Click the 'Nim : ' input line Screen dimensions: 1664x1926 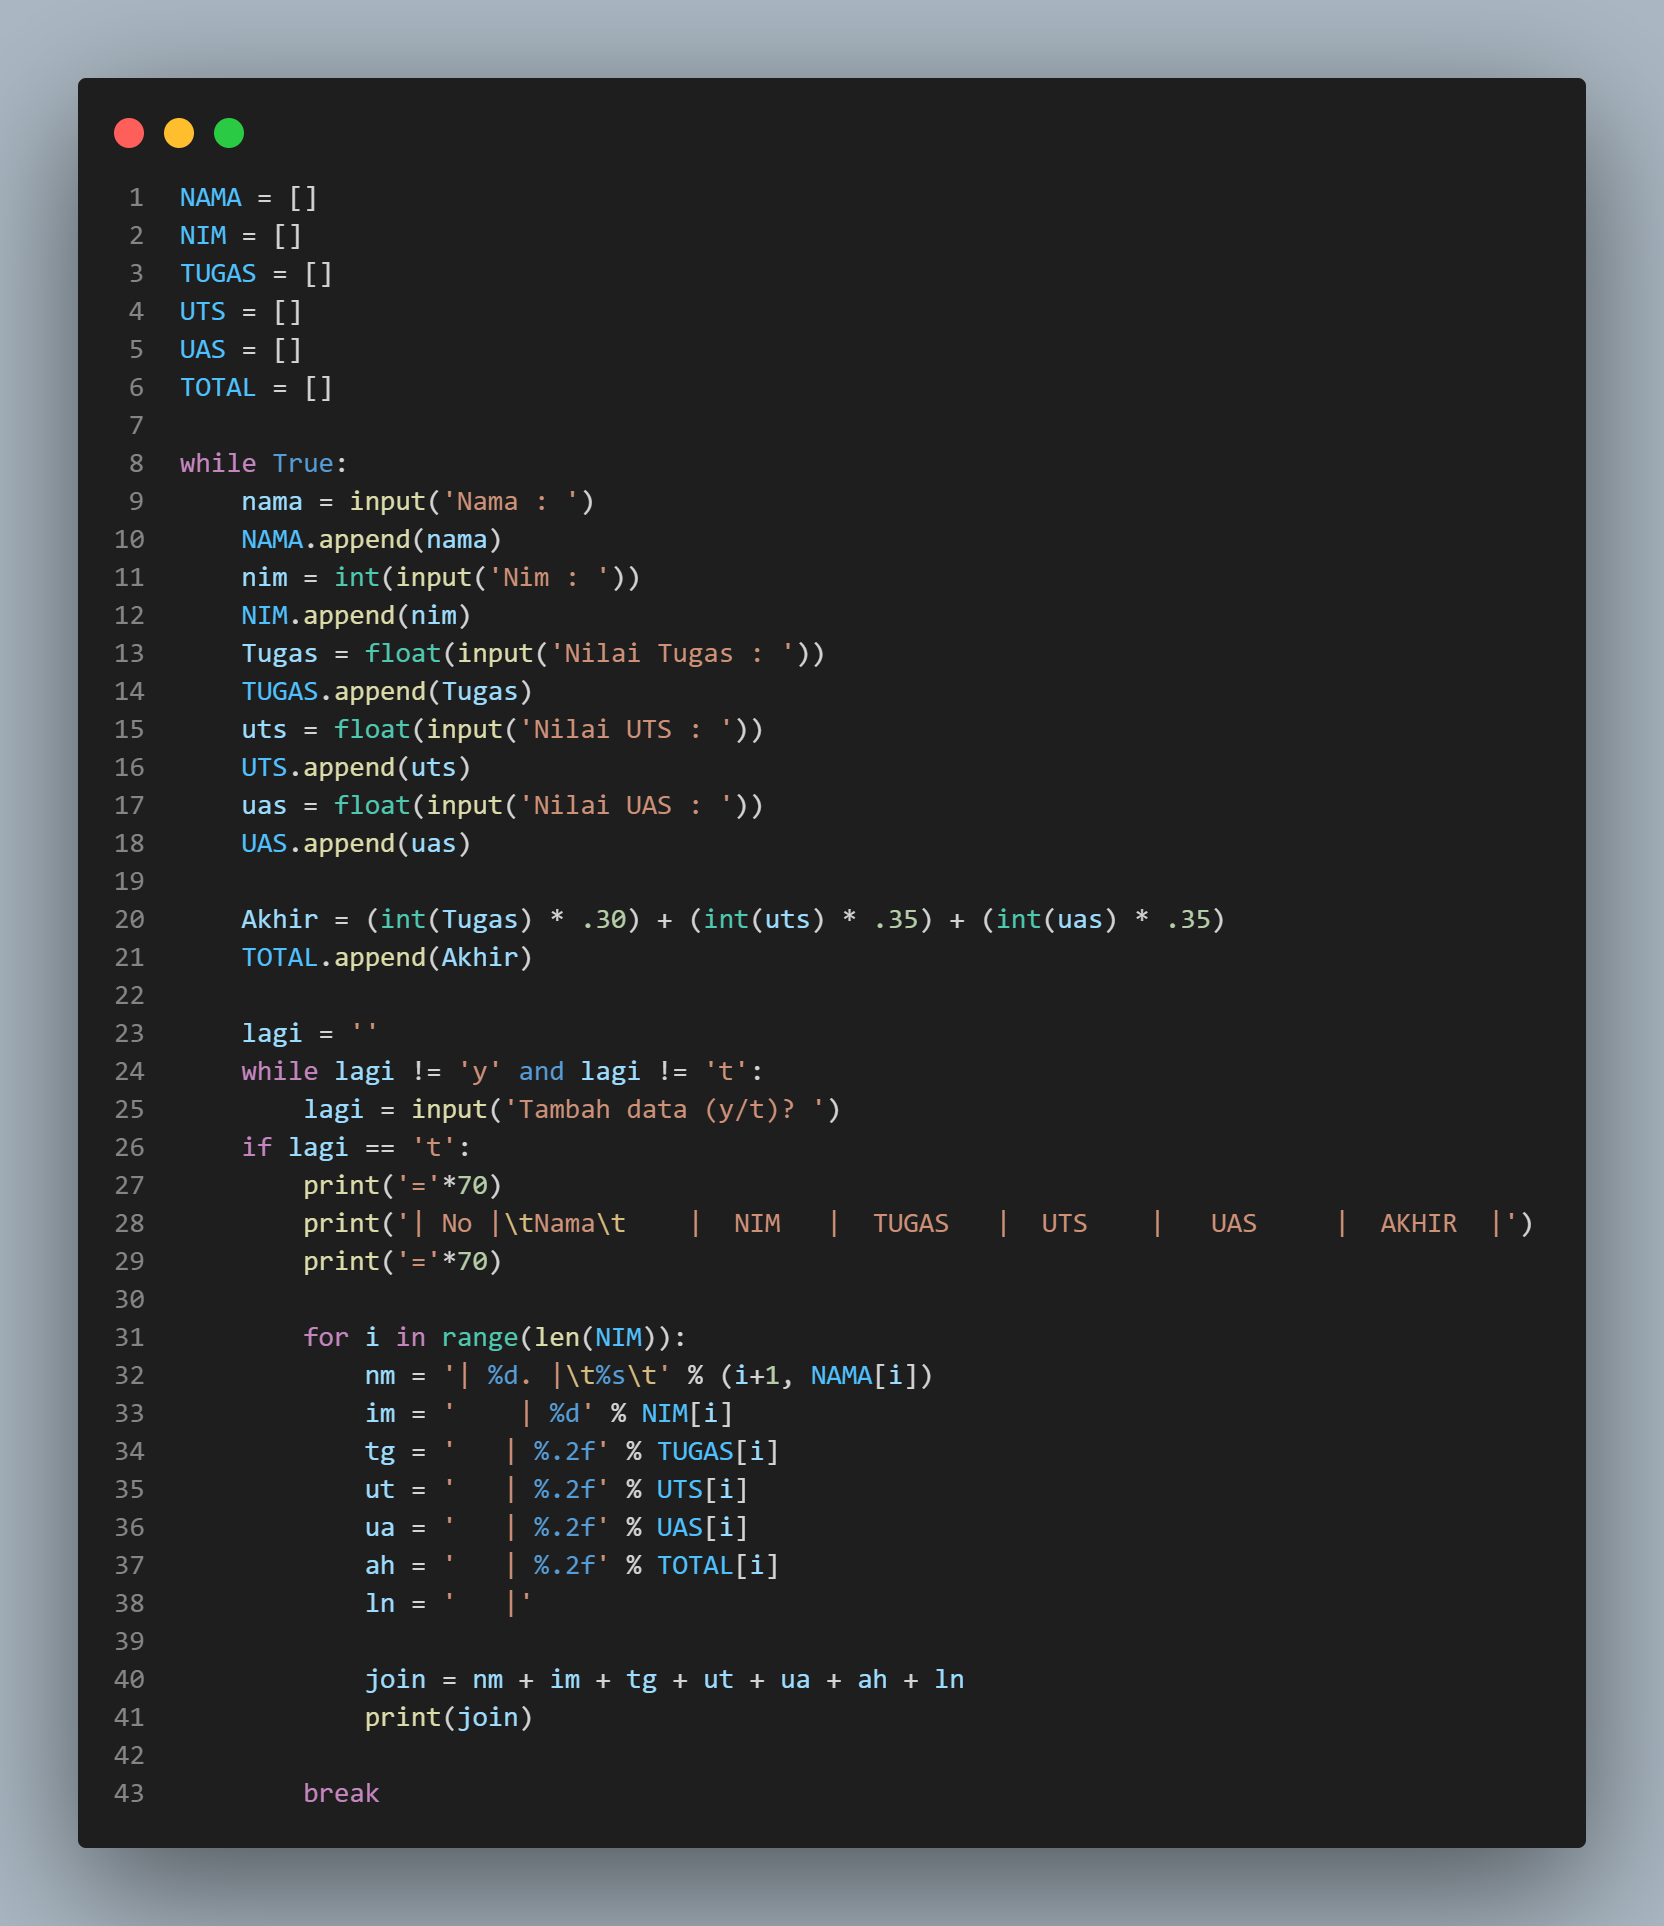(440, 578)
